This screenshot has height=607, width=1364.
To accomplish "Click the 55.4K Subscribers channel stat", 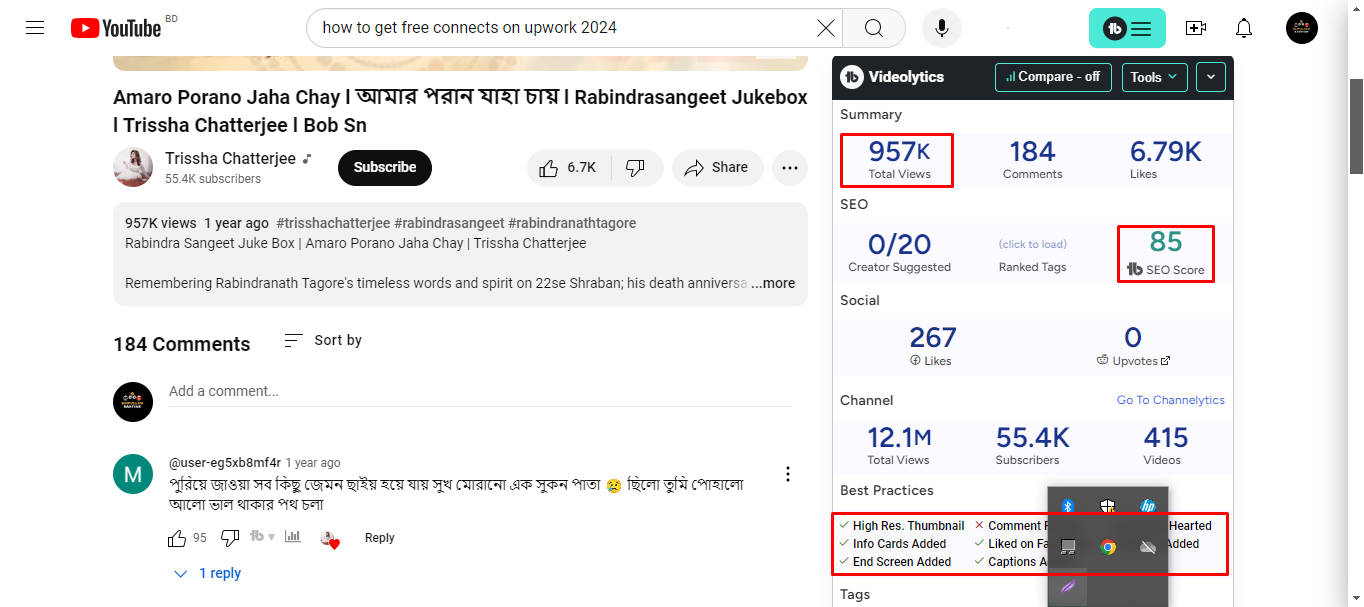I will point(1032,446).
